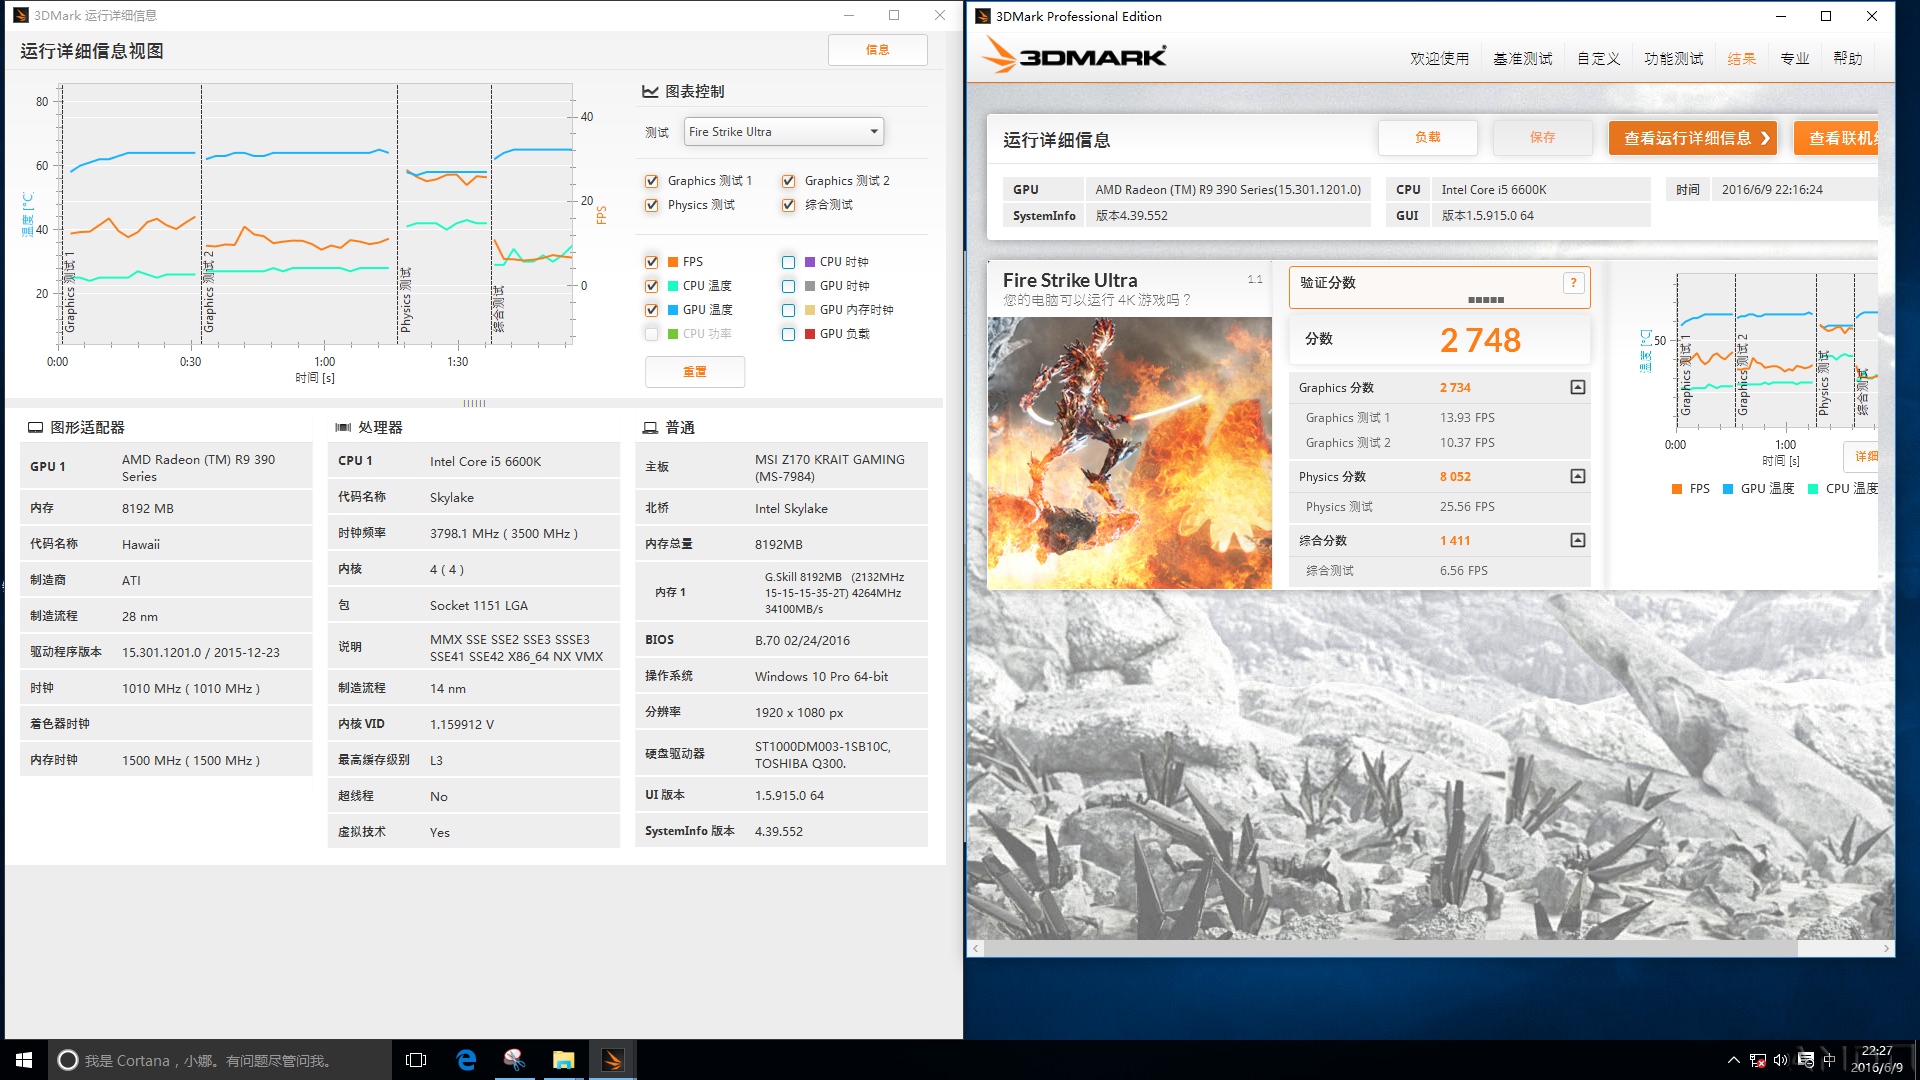The height and width of the screenshot is (1080, 1920).
Task: Toggle the FPS series checkbox
Action: click(x=652, y=262)
